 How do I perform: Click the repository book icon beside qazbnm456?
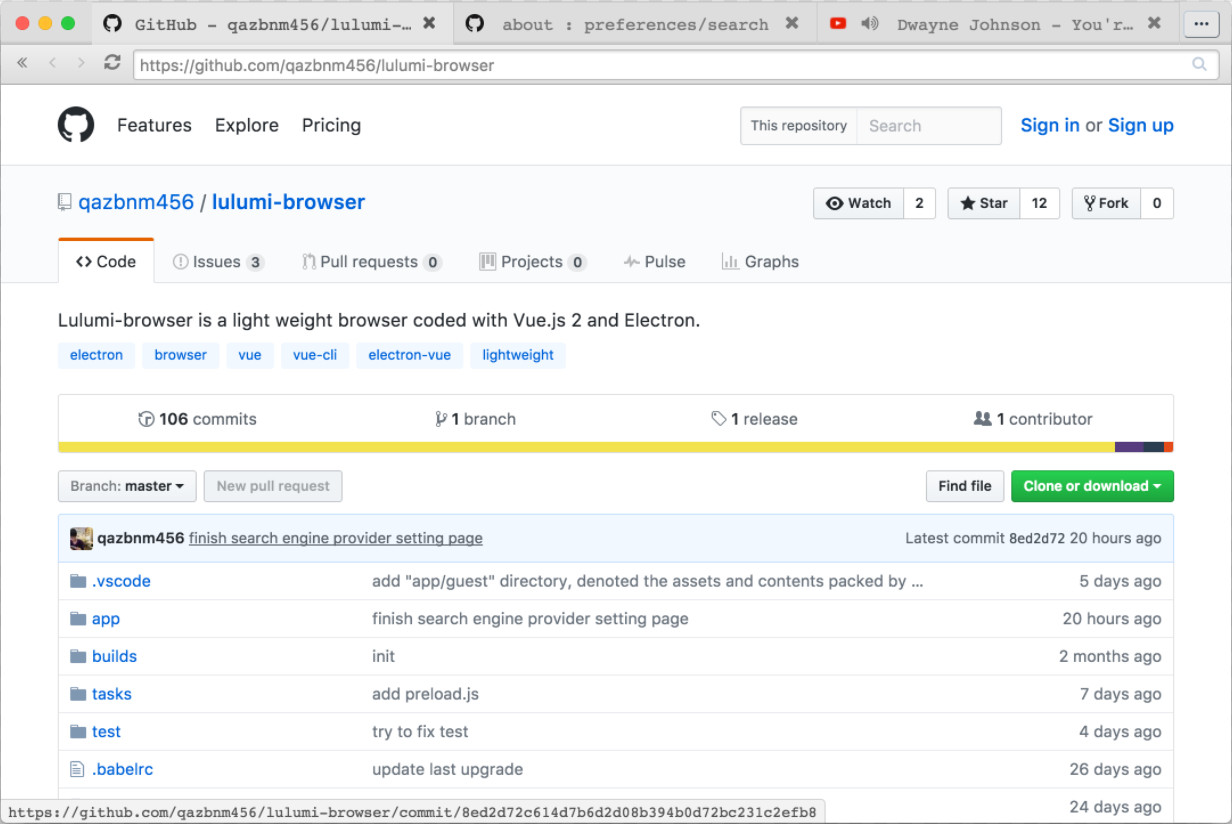click(65, 202)
